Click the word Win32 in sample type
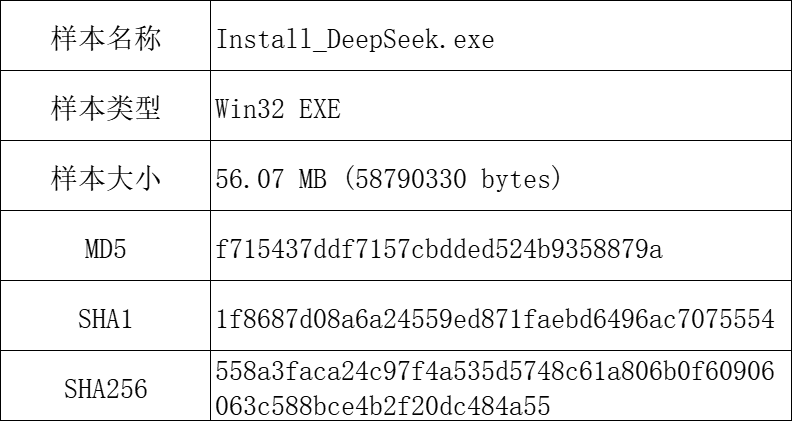This screenshot has height=421, width=792. coord(250,109)
